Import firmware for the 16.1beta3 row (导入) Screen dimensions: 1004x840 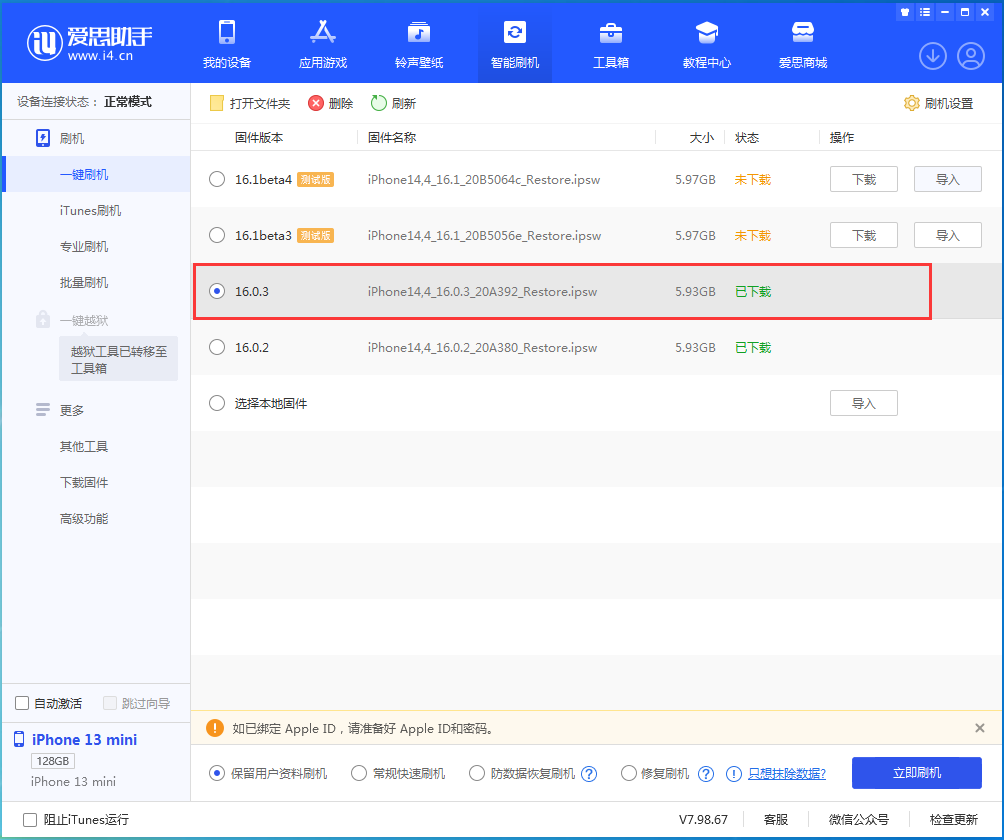click(x=948, y=235)
